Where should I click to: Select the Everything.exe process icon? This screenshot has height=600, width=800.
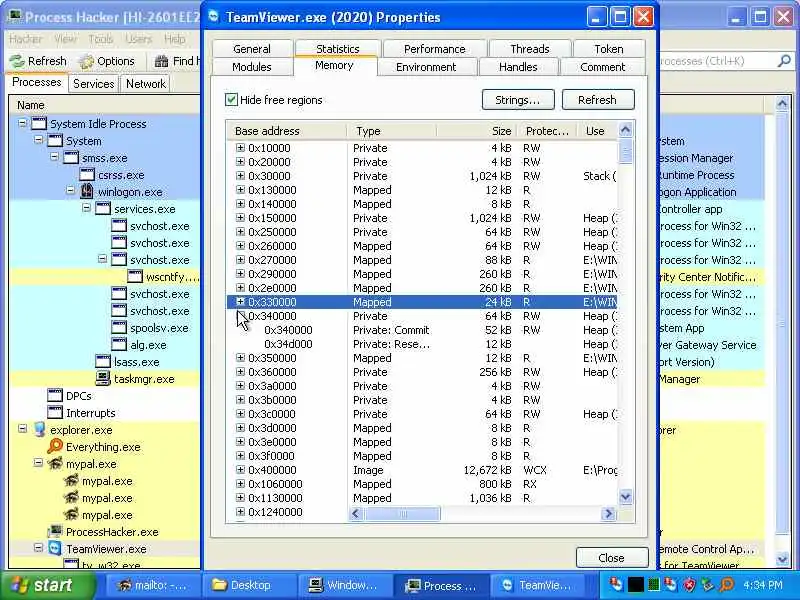tap(55, 446)
